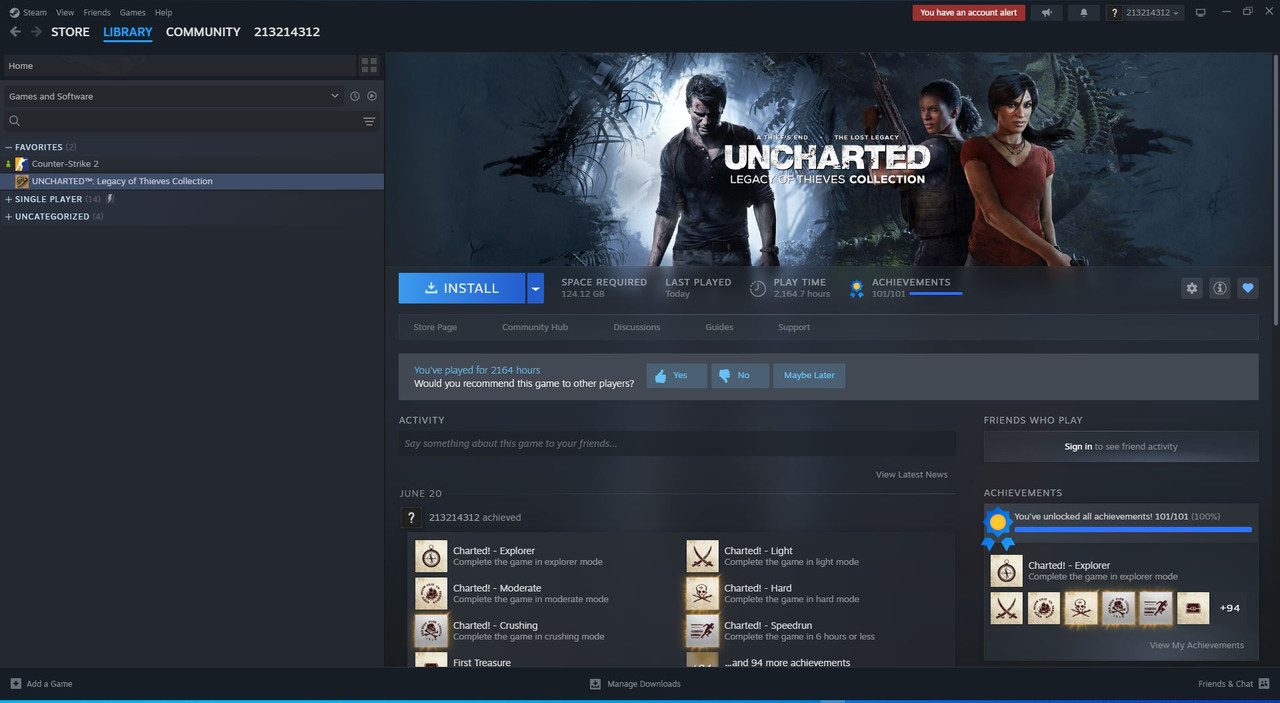The width and height of the screenshot is (1280, 703).
Task: Click the library search magnifier icon
Action: coord(15,121)
